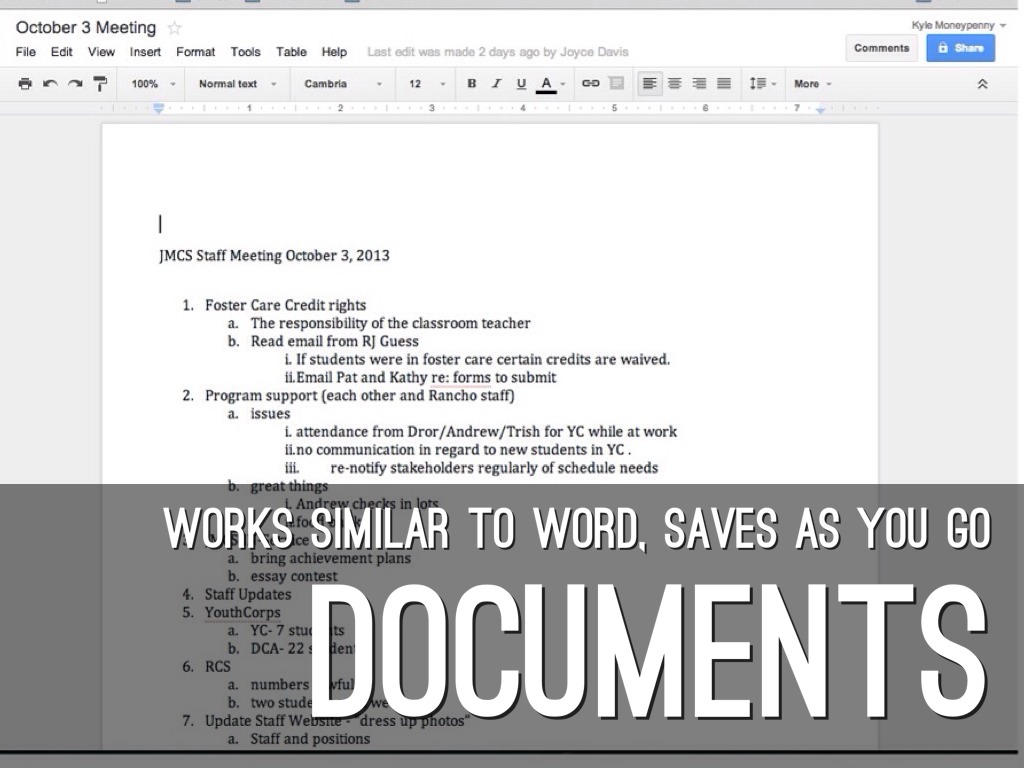
Task: Click the document title October 3 Meeting
Action: [86, 28]
